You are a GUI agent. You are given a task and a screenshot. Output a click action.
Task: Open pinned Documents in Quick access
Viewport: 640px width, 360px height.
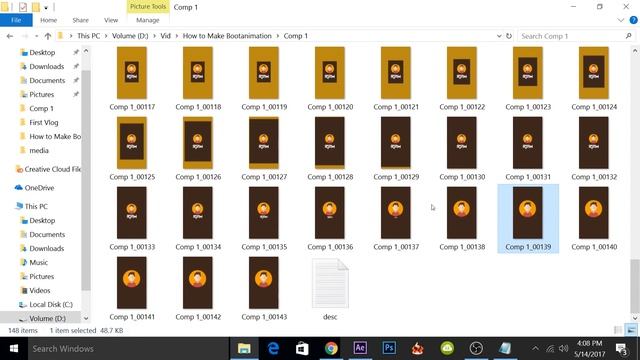[47, 80]
